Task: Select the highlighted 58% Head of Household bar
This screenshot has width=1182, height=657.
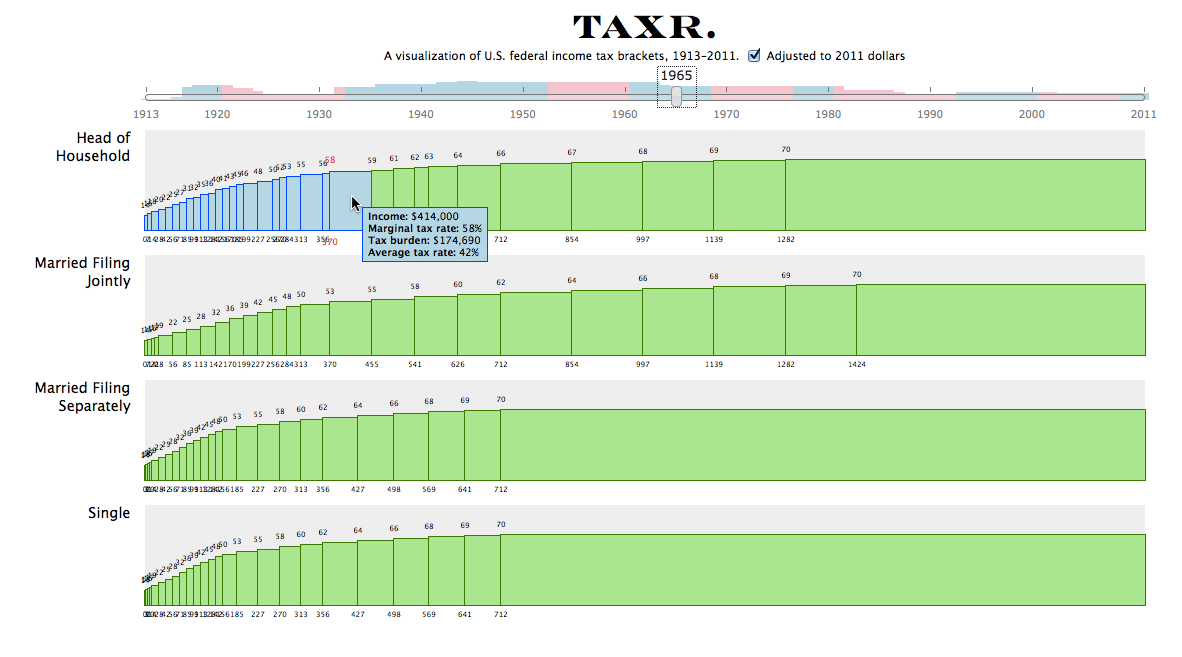Action: click(350, 200)
